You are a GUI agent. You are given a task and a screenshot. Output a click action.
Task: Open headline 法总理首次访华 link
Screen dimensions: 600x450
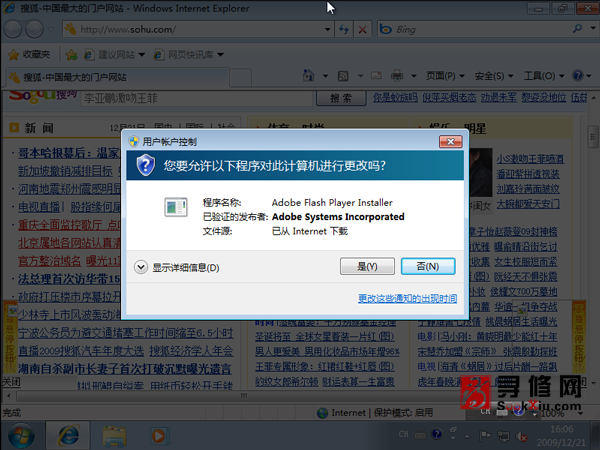[69, 279]
